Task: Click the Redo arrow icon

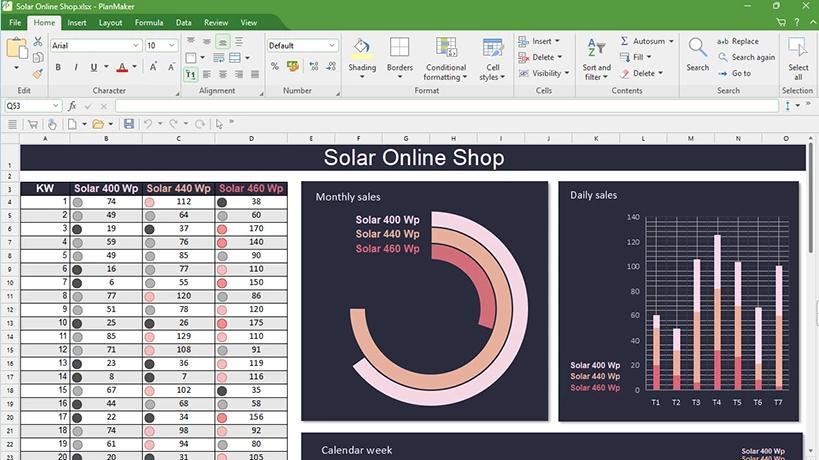Action: pos(173,124)
